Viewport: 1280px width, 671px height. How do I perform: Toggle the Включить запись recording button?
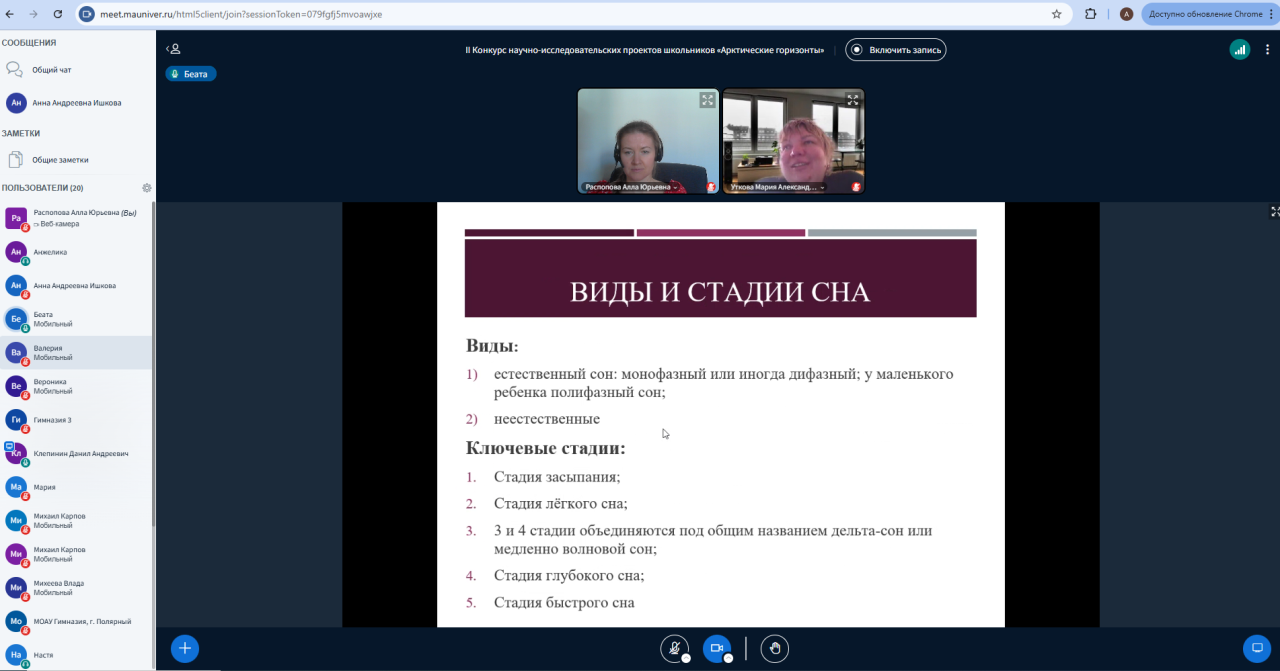[895, 50]
